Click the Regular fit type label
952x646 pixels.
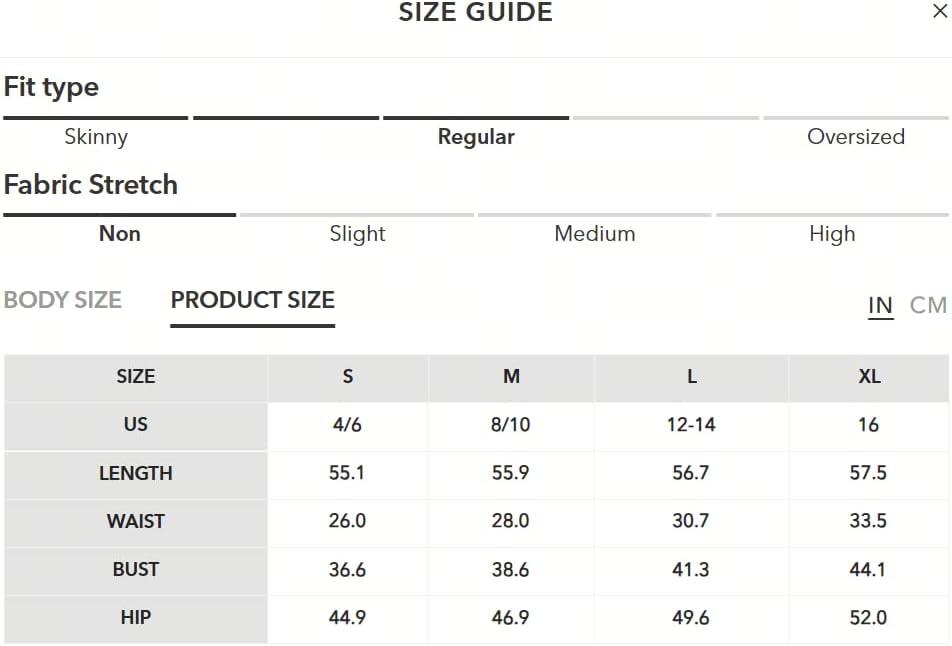click(x=476, y=137)
